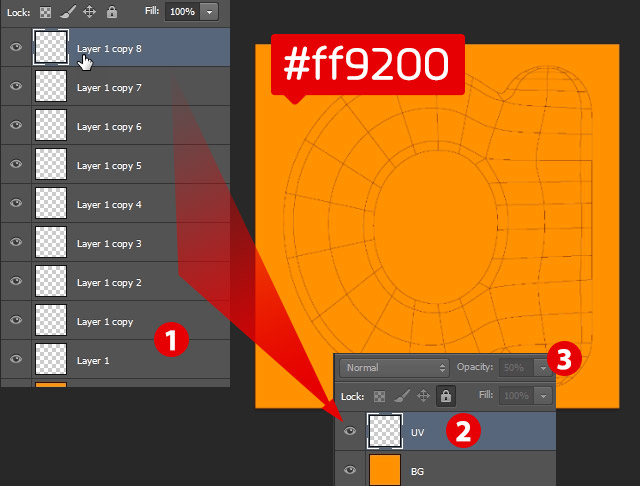Select Layer 1 copy 8 thumbnail
640x486 pixels.
pyautogui.click(x=51, y=47)
